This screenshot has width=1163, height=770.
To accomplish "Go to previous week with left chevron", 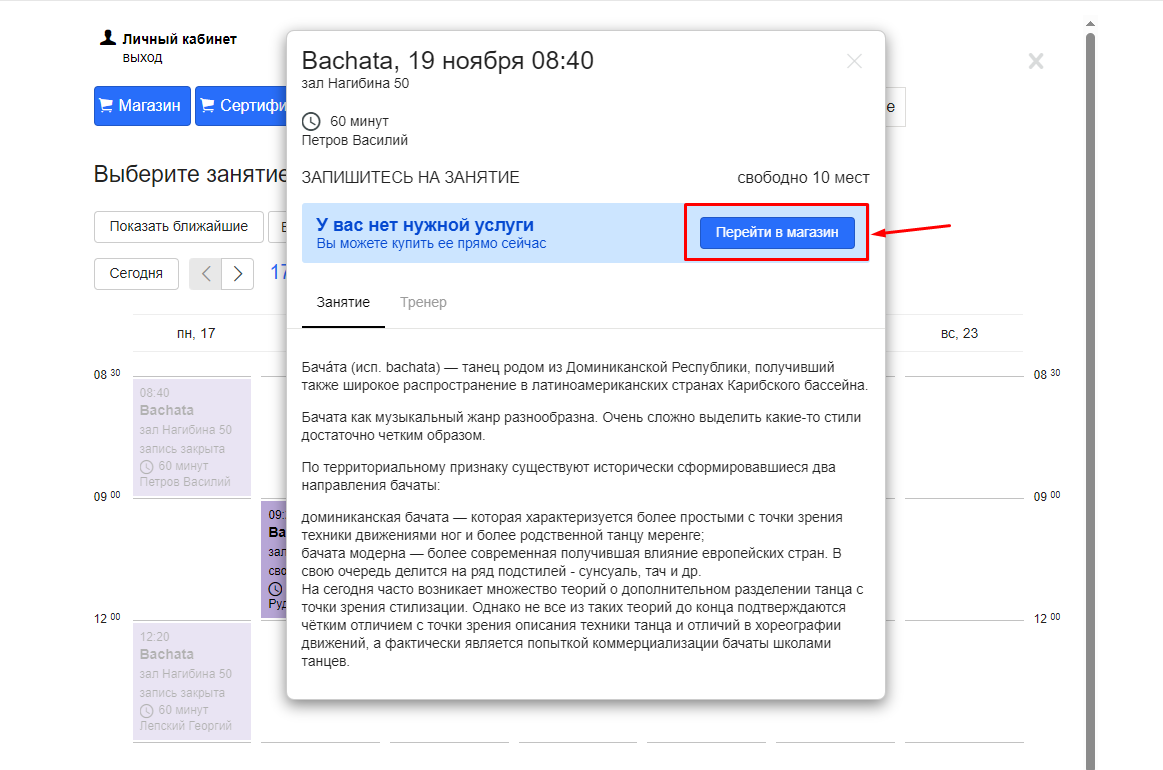I will (205, 274).
